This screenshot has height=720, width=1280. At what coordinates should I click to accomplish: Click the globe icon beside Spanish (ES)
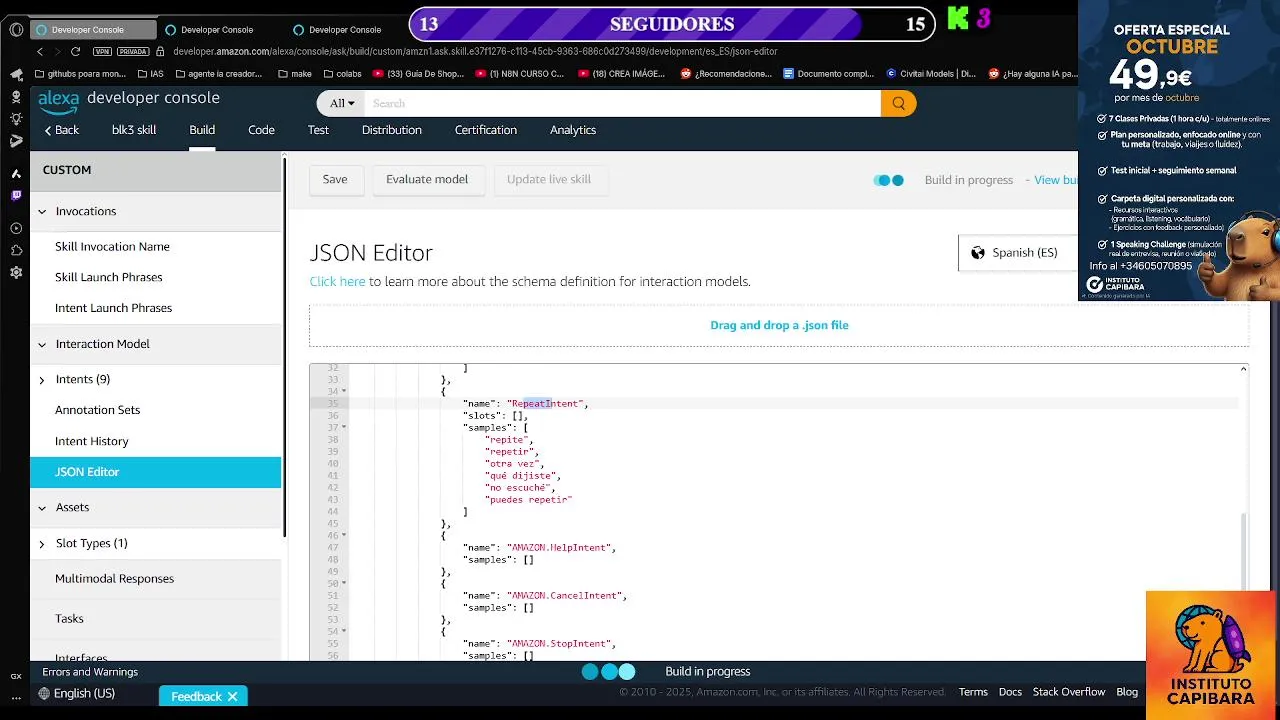coord(978,253)
